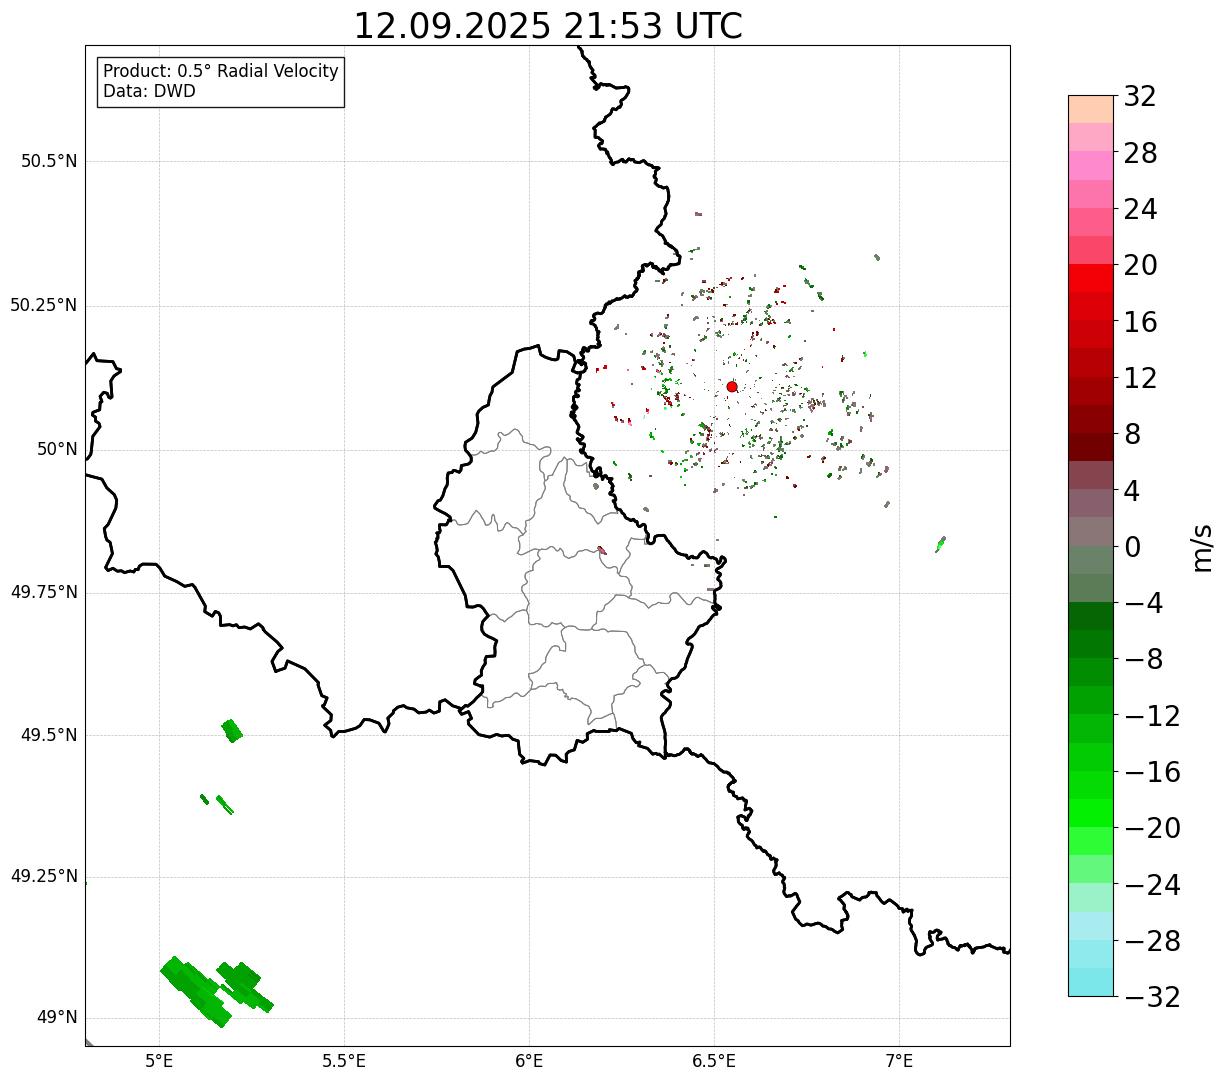Click the plot title 12.09.2025 21:53 UTC
Viewport: 1225px width, 1081px height.
point(548,26)
